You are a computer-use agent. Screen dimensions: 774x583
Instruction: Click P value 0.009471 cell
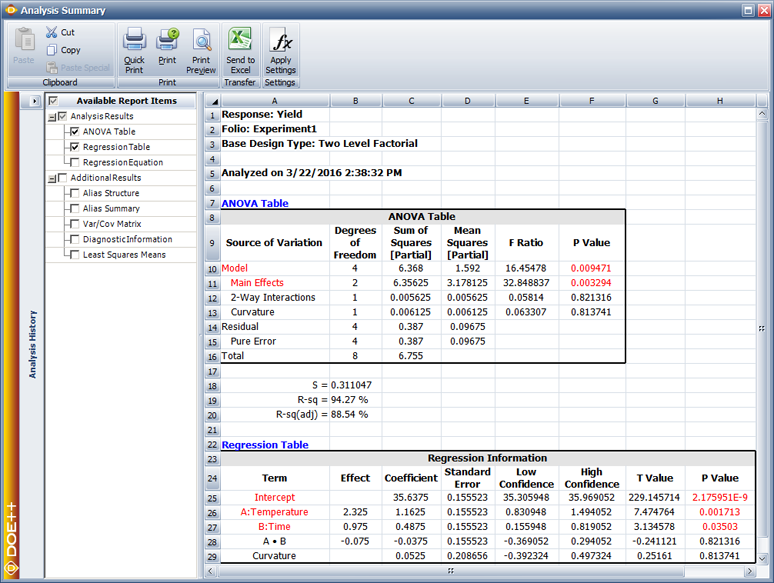[x=591, y=268]
